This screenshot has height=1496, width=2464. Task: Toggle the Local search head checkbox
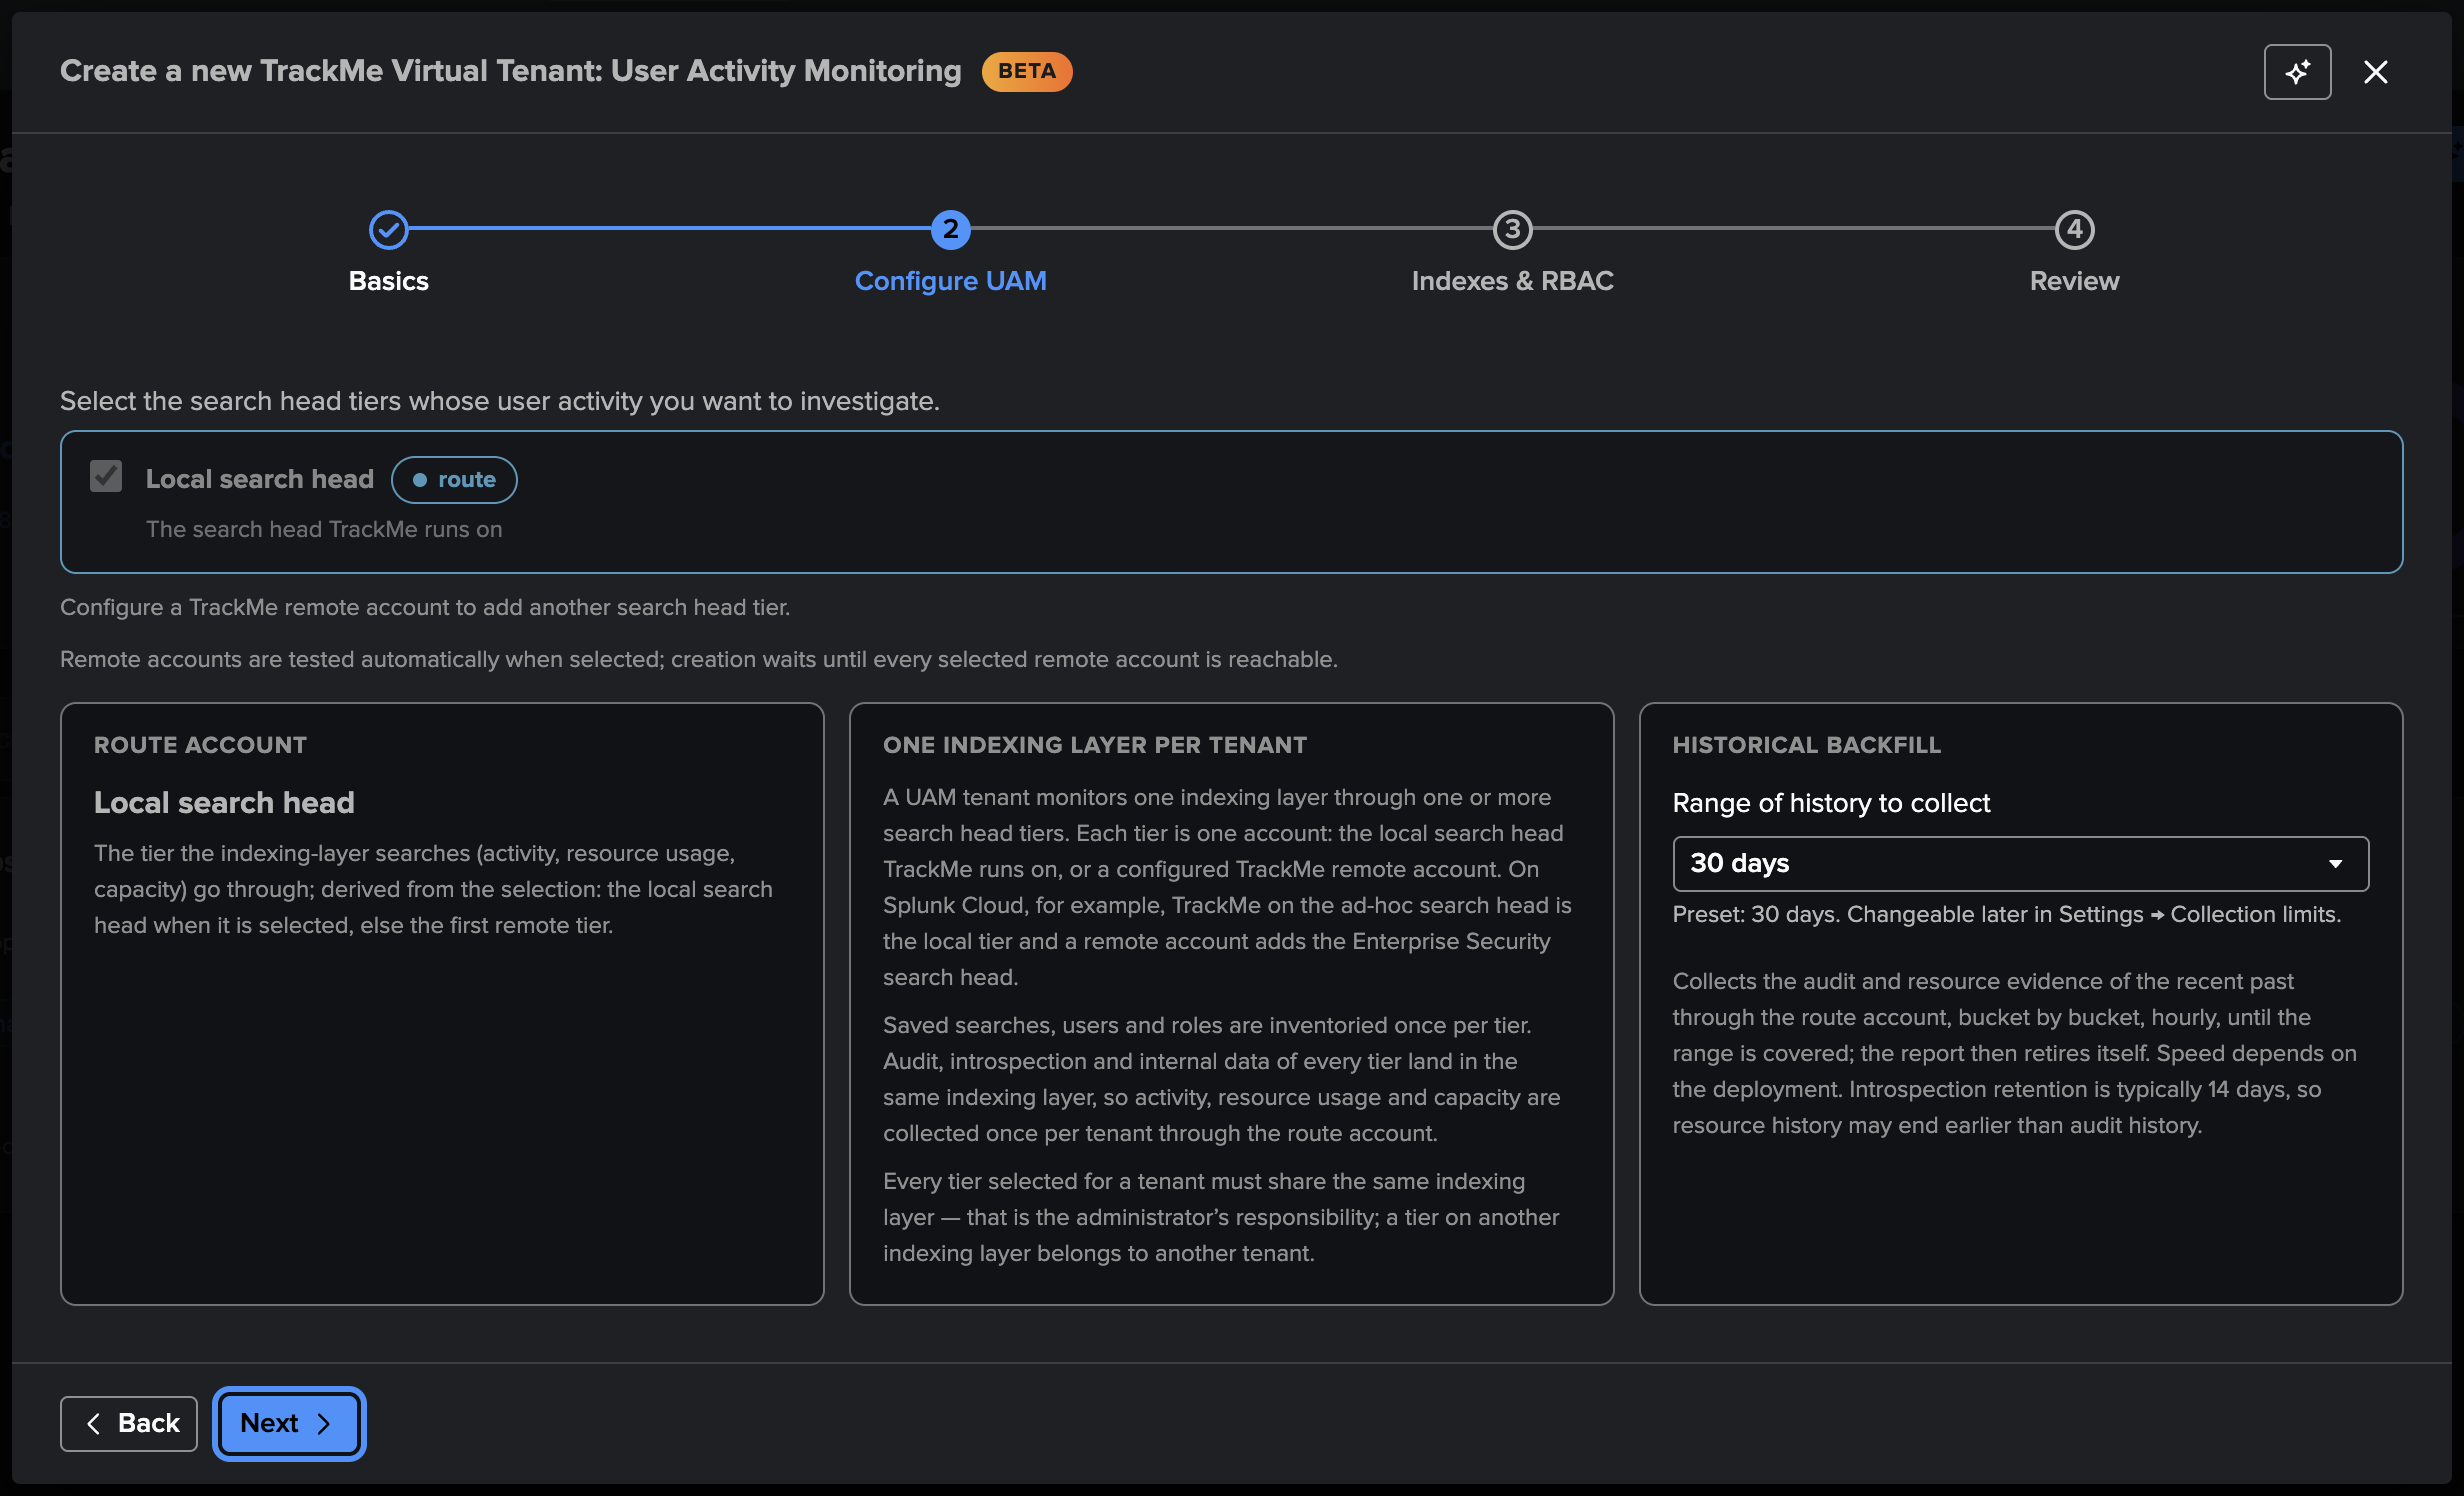[x=106, y=477]
